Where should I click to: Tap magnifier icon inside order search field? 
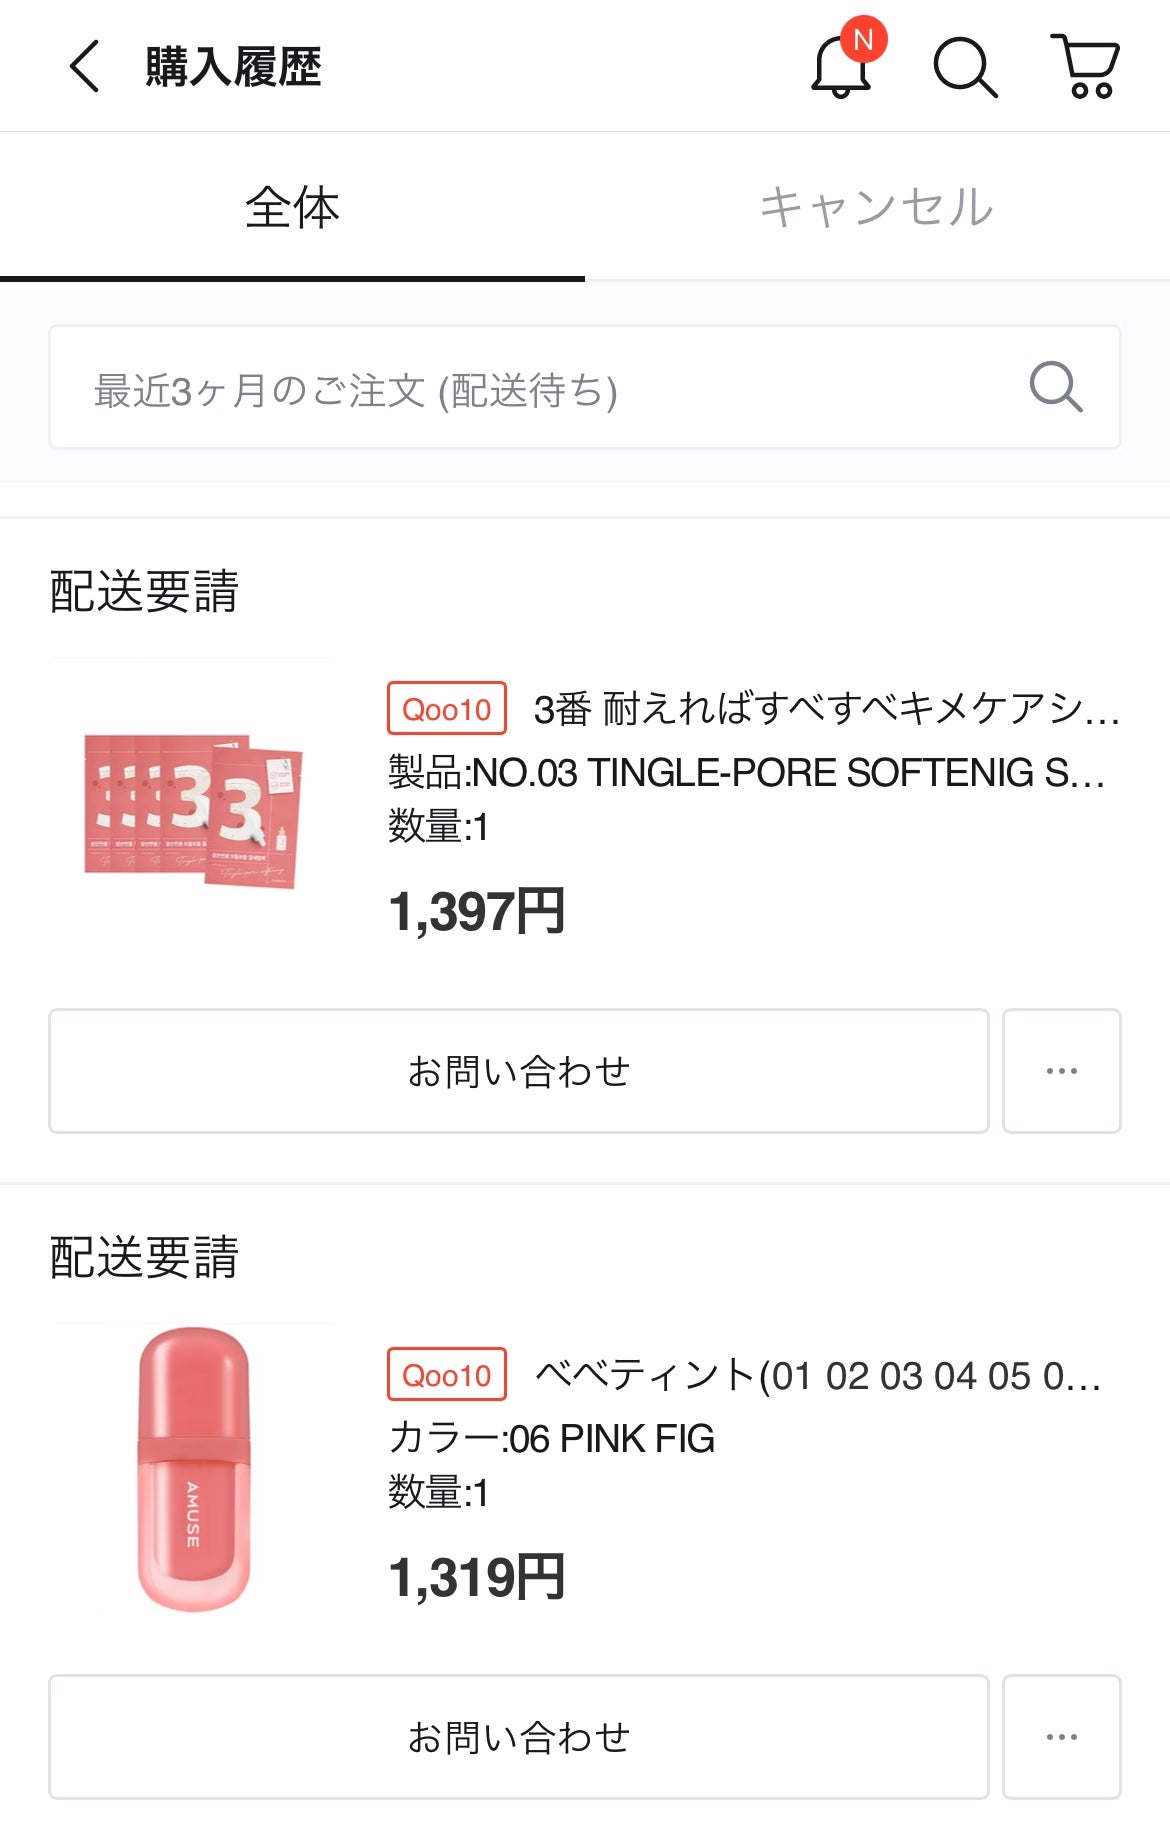pos(1055,387)
